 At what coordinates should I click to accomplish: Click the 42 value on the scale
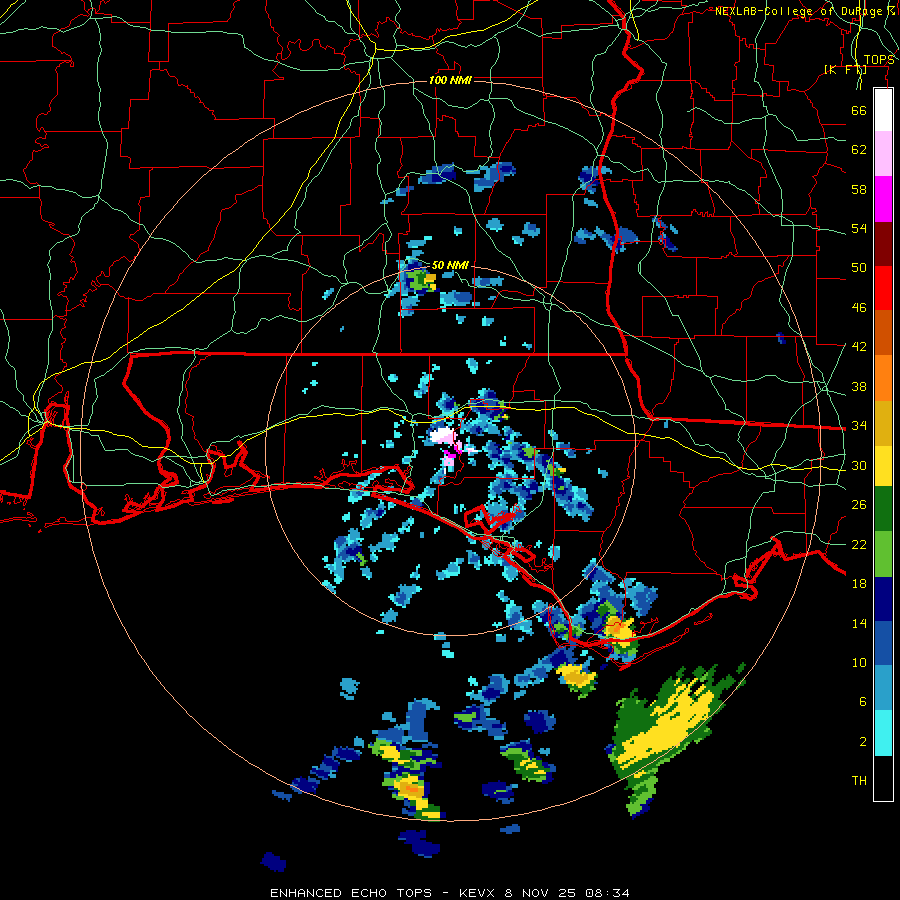pos(859,347)
